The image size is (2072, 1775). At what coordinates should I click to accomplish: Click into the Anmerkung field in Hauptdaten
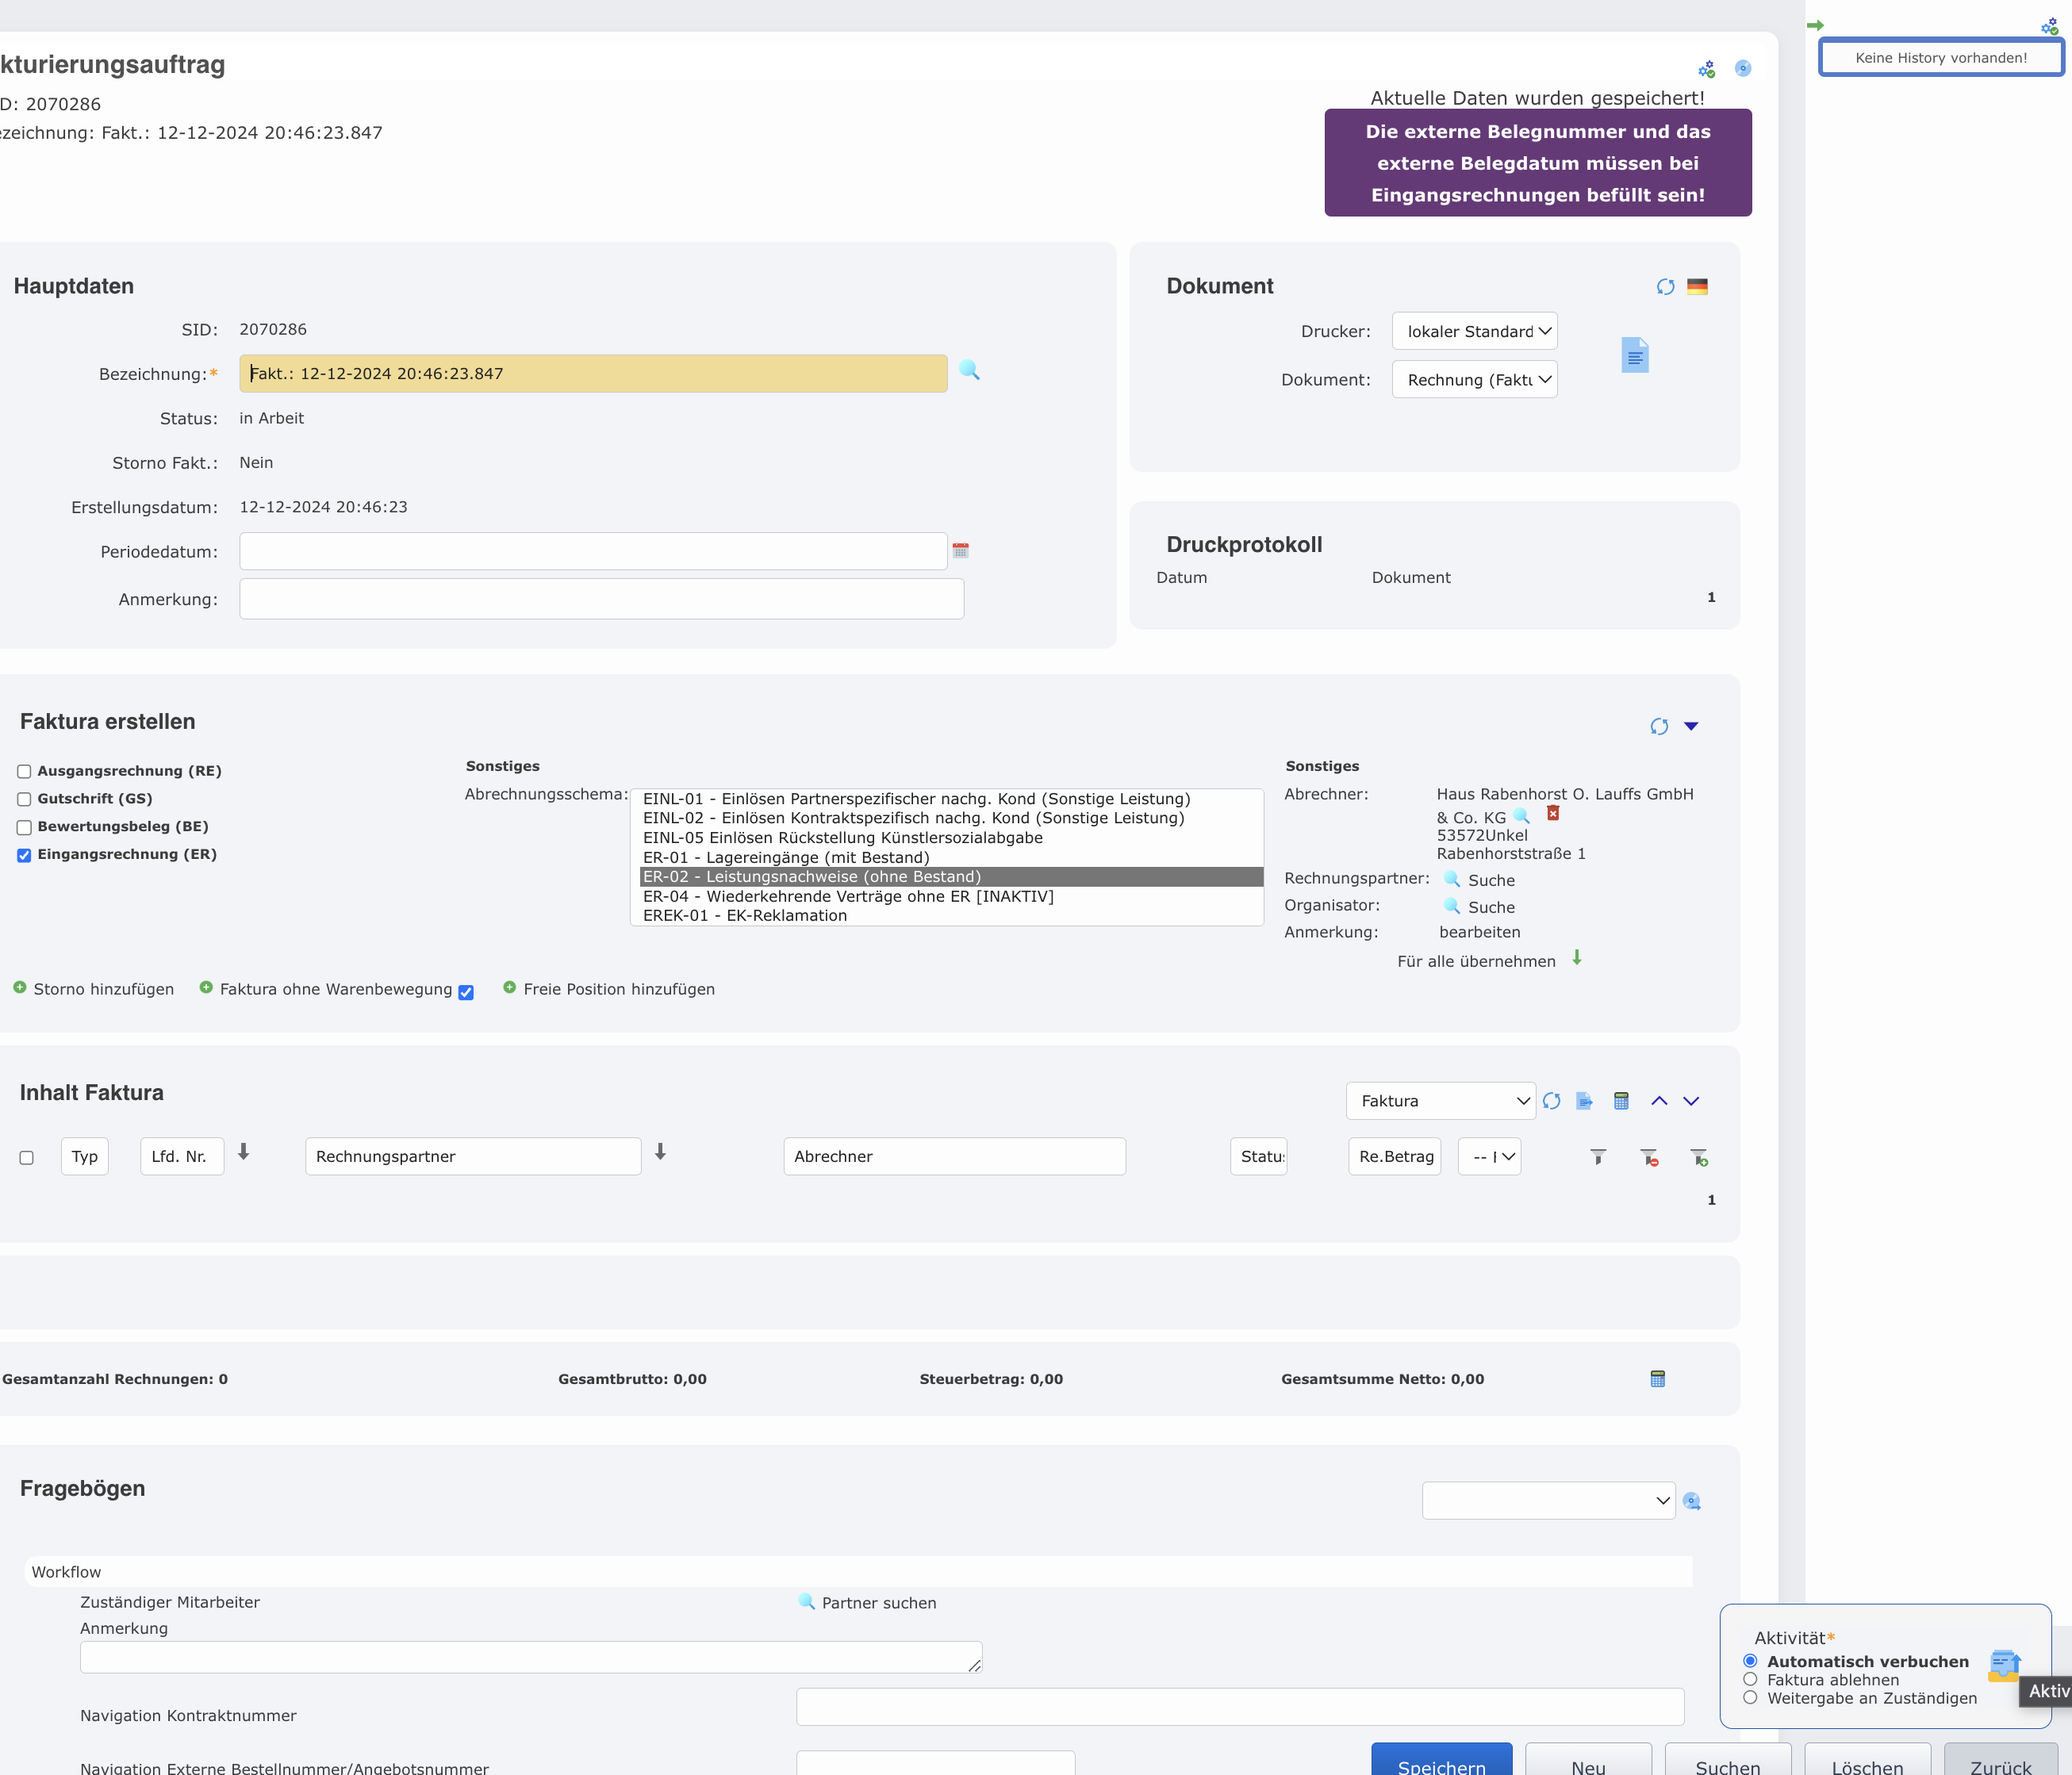pyautogui.click(x=601, y=599)
